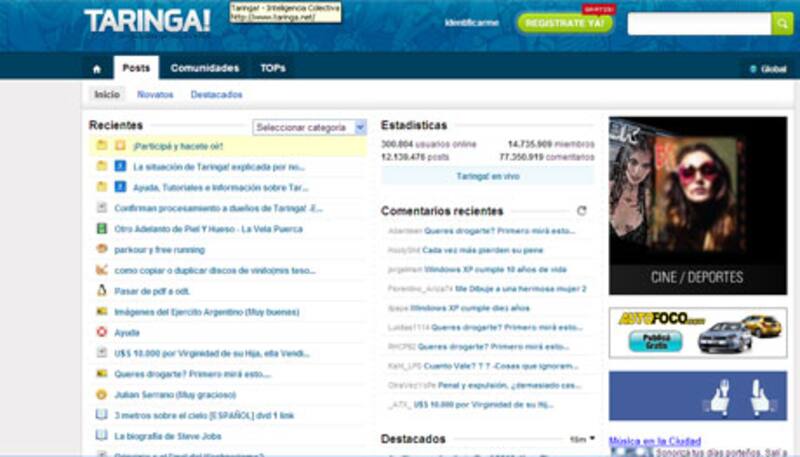Switch to the Posts tab
Viewport: 800px width, 457px height.
tap(136, 68)
